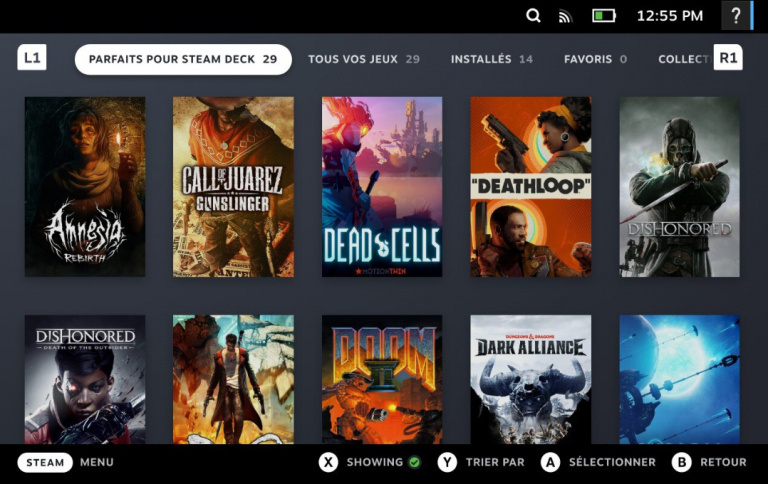Image resolution: width=768 pixels, height=484 pixels.
Task: Click the X button glyph for Showing
Action: [328, 462]
